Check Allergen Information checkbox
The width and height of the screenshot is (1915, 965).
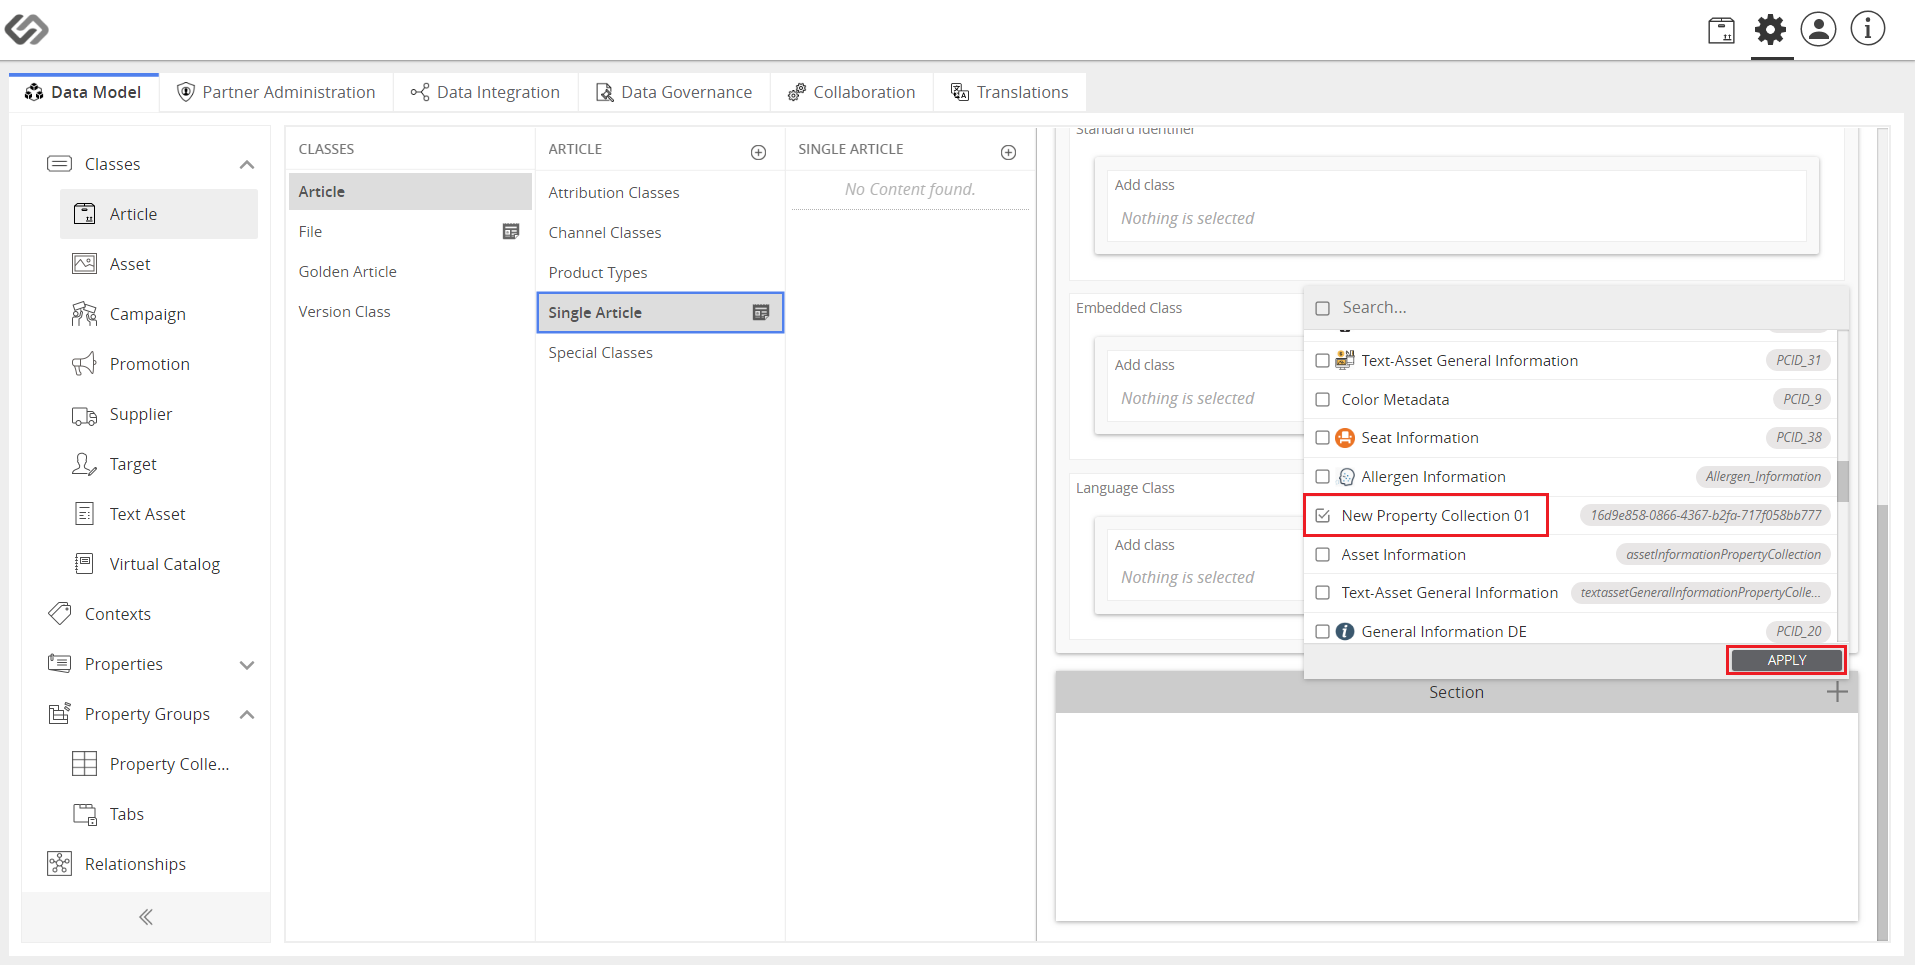coord(1322,477)
